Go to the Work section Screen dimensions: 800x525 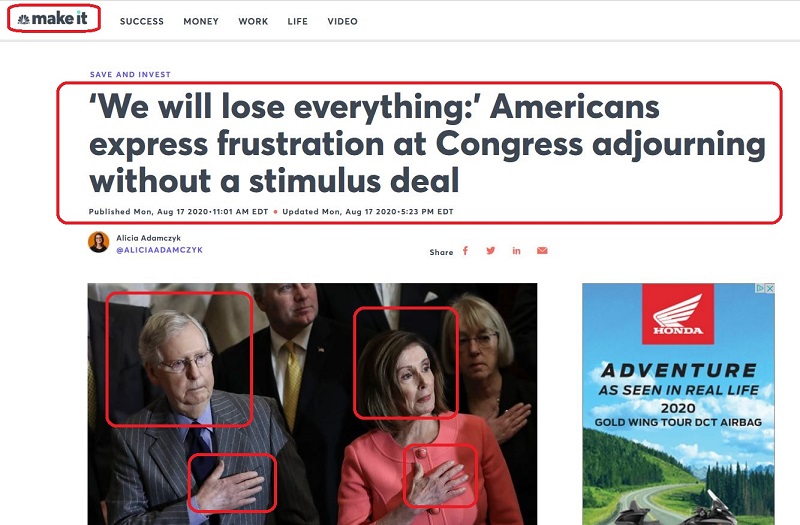[x=253, y=21]
